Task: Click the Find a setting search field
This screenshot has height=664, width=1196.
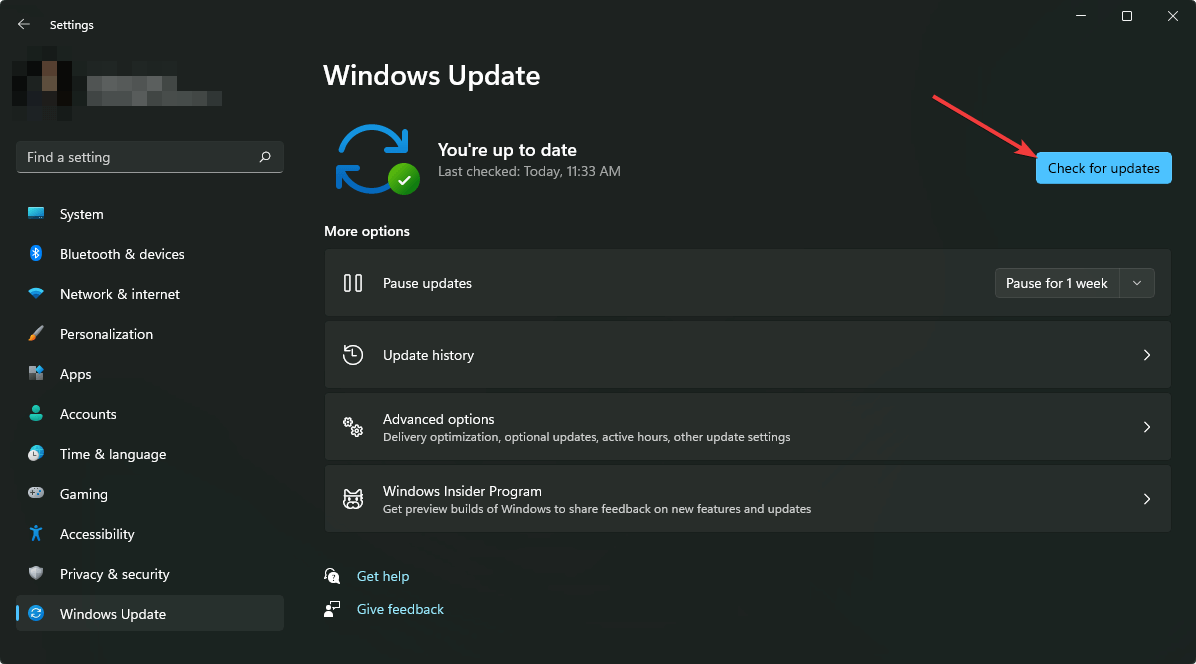Action: point(149,157)
